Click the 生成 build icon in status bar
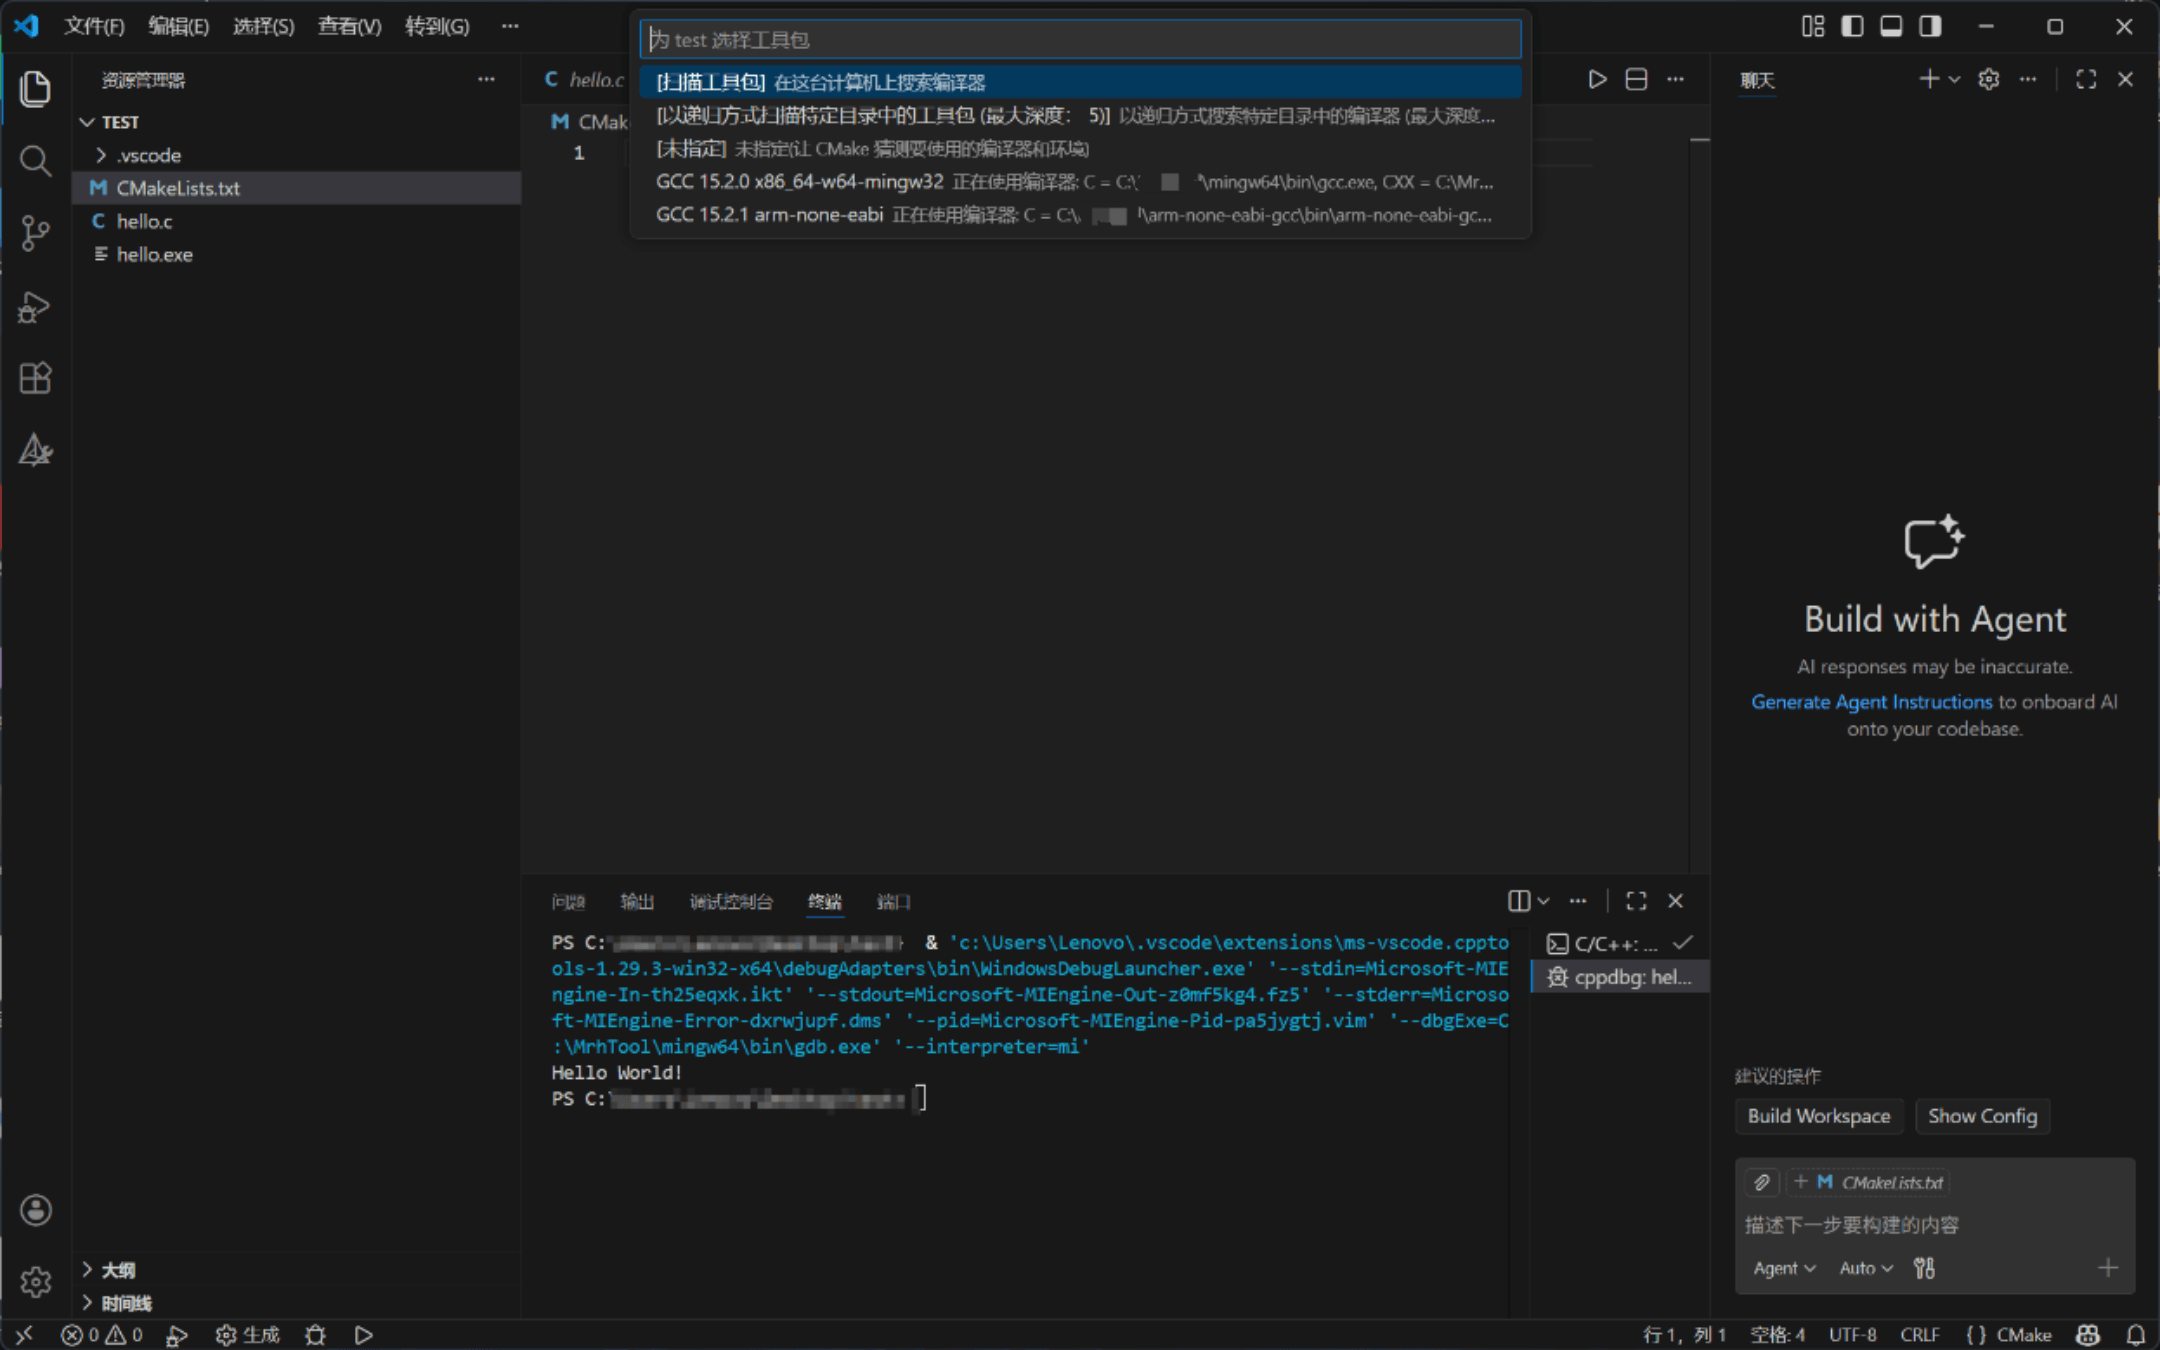 click(x=248, y=1334)
